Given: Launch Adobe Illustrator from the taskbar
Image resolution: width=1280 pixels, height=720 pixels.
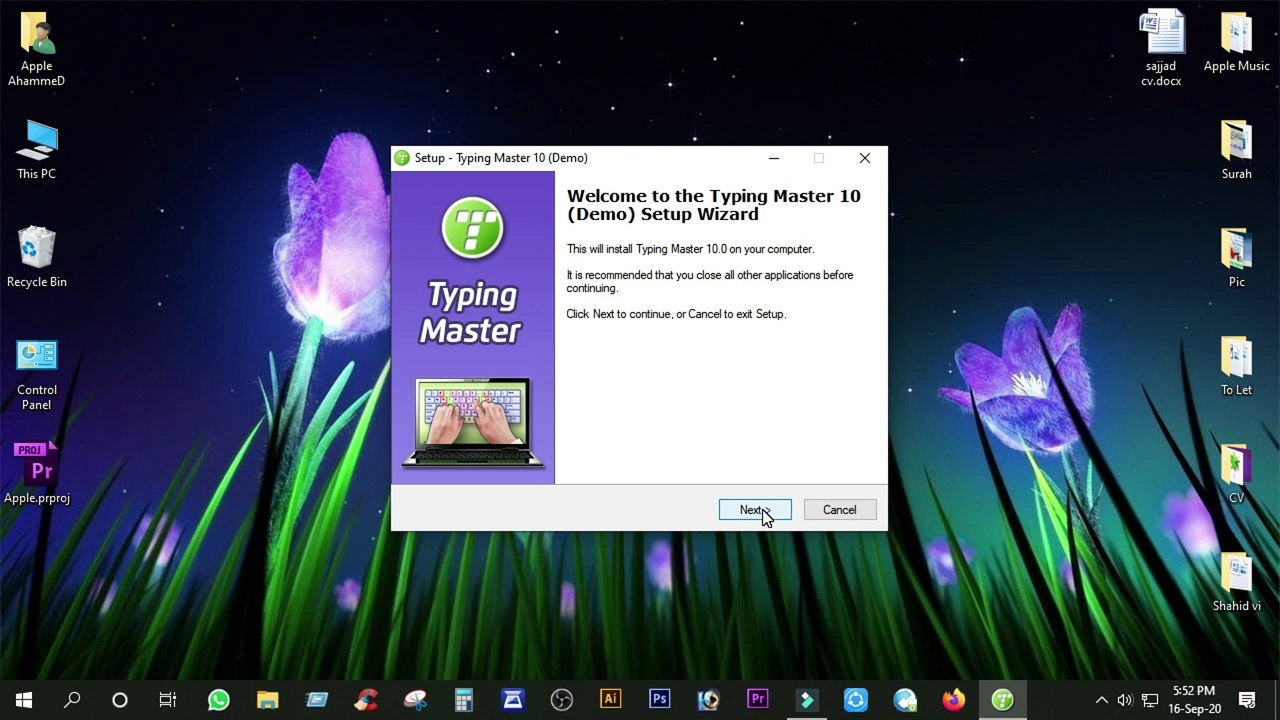Looking at the screenshot, I should [610, 700].
